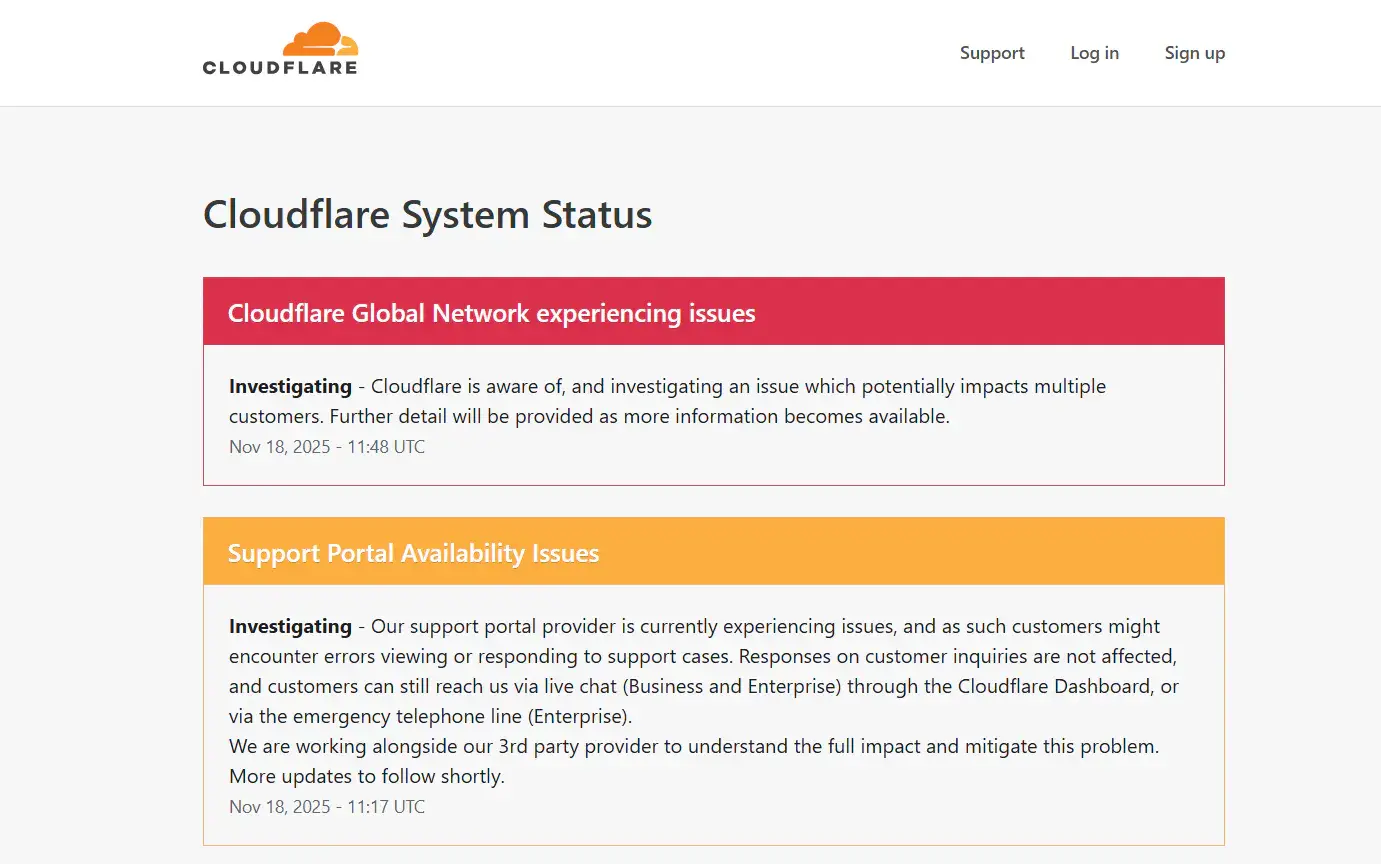This screenshot has width=1381, height=864.
Task: Click the orange incident banner header
Action: coord(713,551)
